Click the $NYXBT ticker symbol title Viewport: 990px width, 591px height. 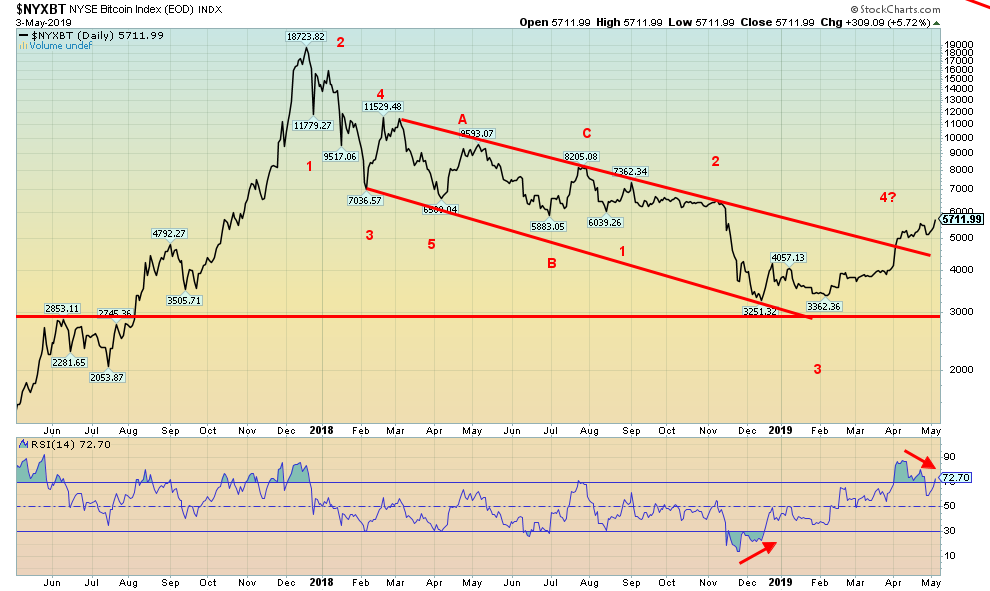click(37, 9)
